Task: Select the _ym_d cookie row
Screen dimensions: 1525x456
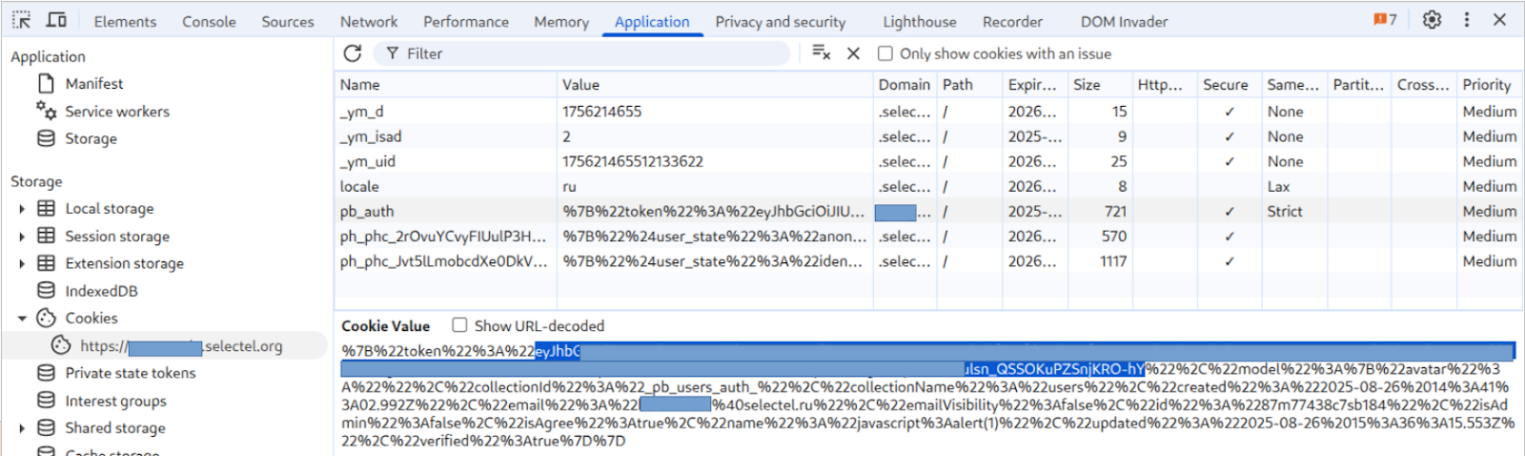Action: click(929, 112)
